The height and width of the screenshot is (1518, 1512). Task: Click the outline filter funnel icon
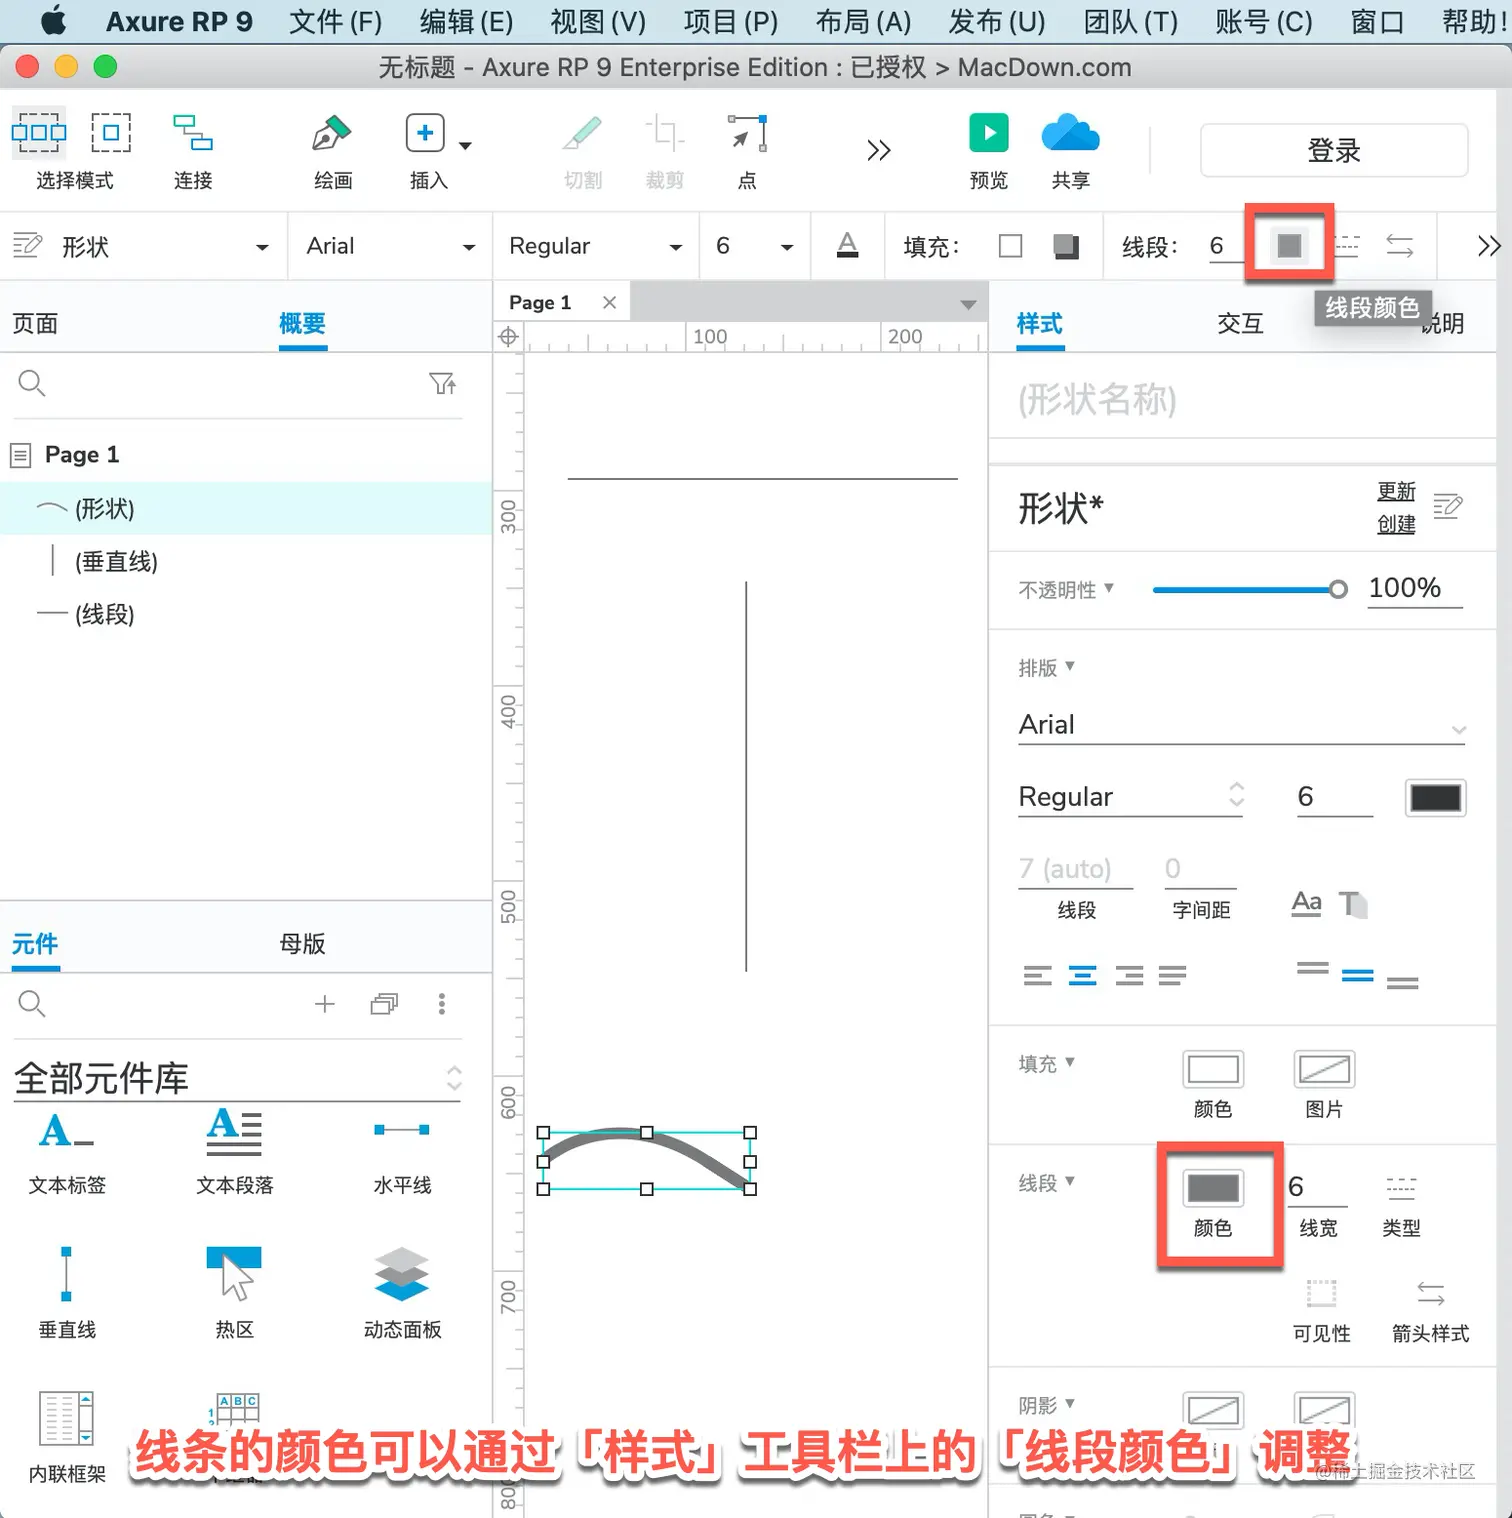442,383
